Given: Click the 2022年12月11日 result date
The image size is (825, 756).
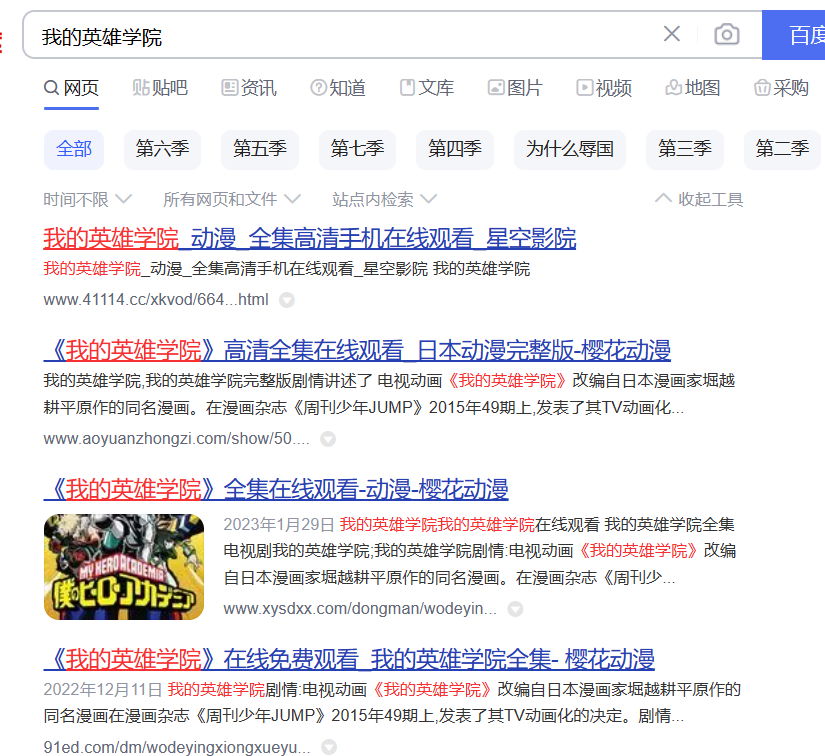Looking at the screenshot, I should click(103, 690).
